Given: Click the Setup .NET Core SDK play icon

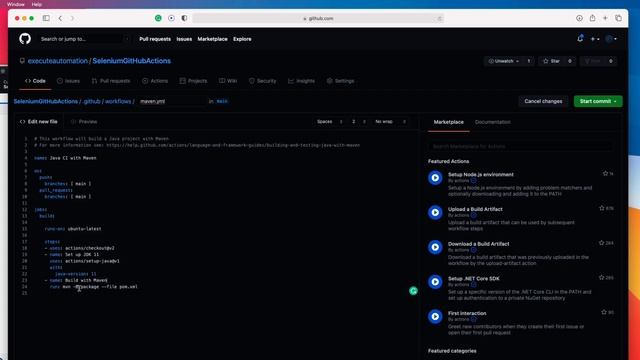Looking at the screenshot, I should [x=435, y=282].
